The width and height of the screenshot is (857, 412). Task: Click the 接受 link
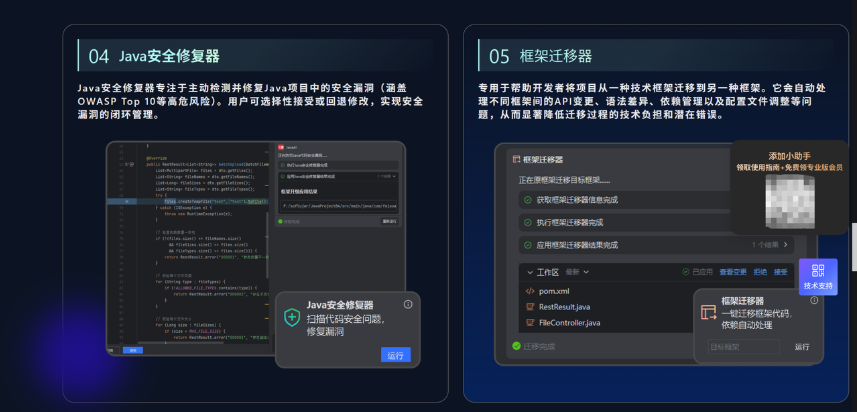point(780,272)
